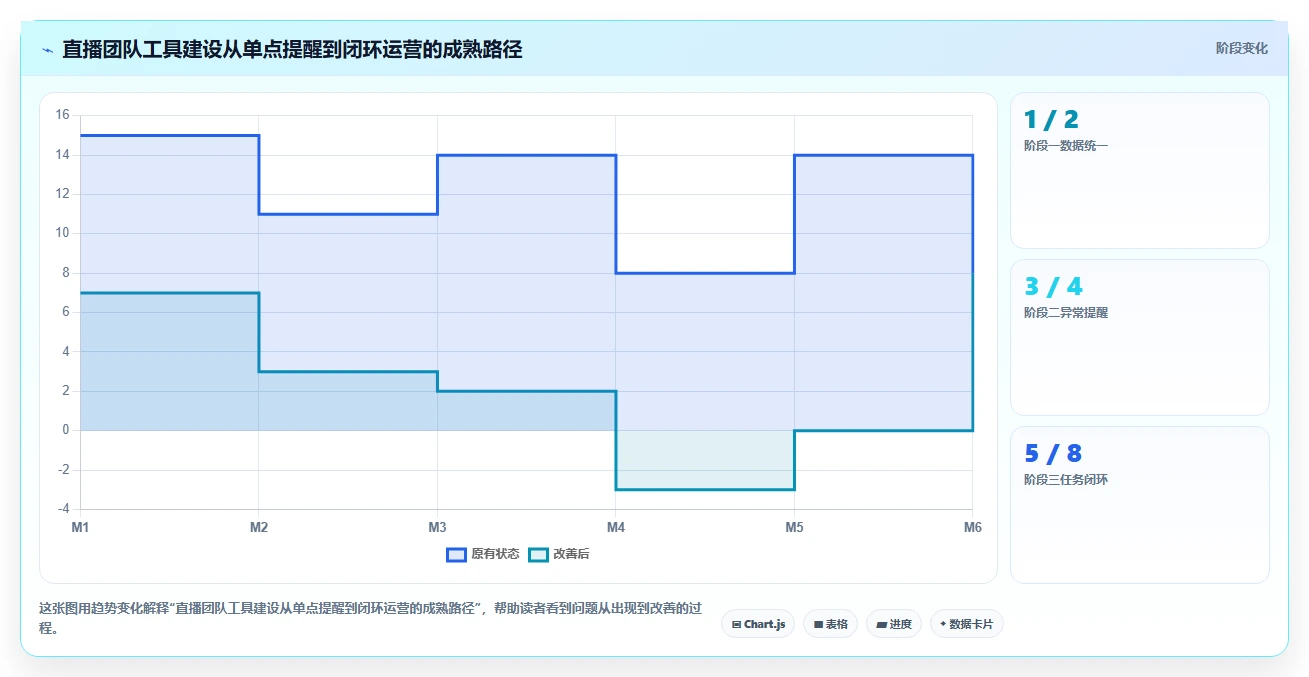Viewport: 1309px width, 677px height.
Task: Toggle the 原有状态 legend label
Action: 495,554
